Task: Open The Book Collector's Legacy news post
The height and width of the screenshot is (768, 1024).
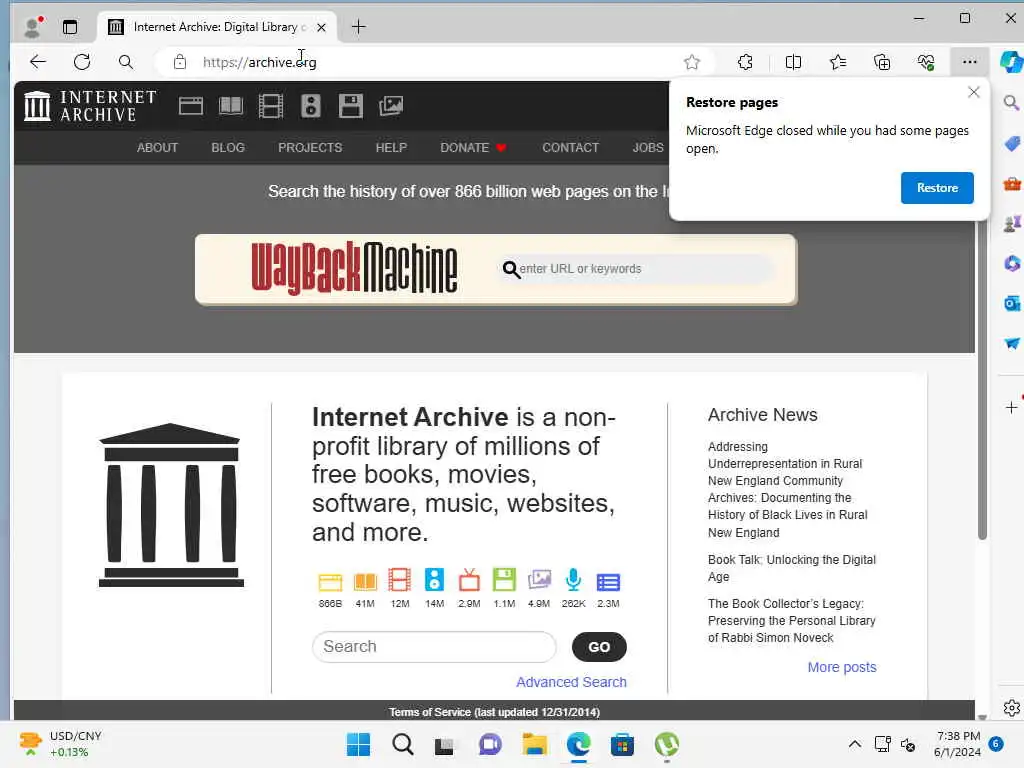Action: tap(792, 620)
